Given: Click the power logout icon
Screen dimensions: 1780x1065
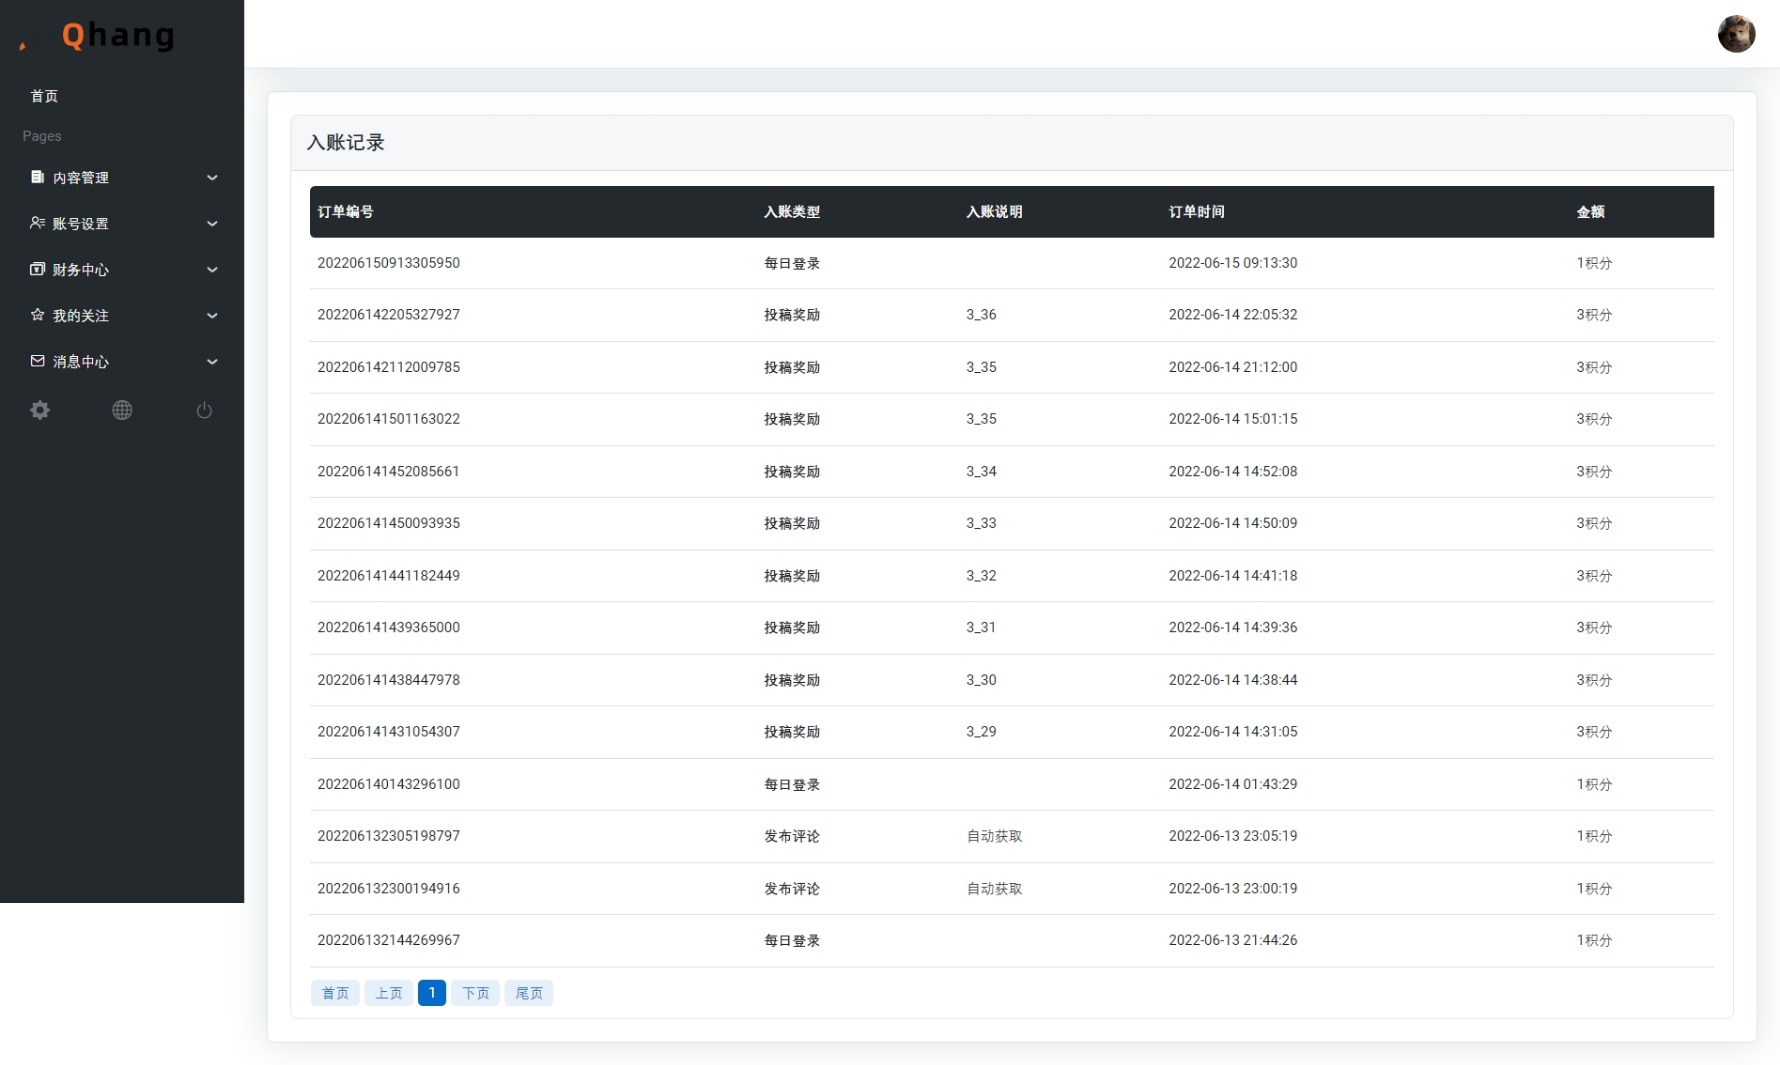Looking at the screenshot, I should click(x=204, y=410).
